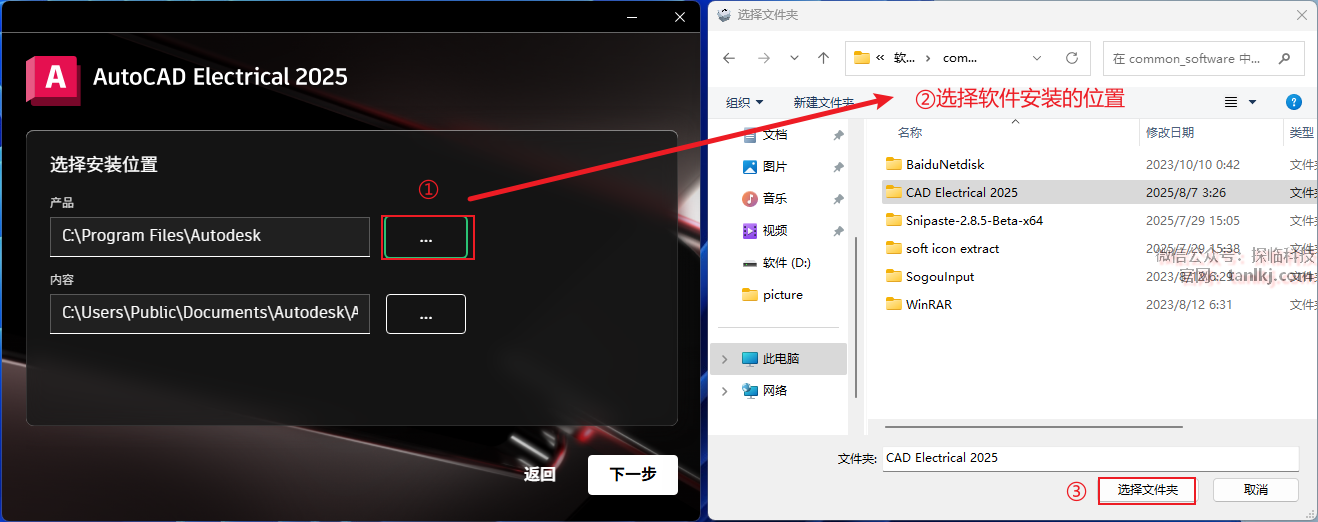Image resolution: width=1318 pixels, height=522 pixels.
Task: Click the 视频 video icon in sidebar
Action: [x=750, y=230]
